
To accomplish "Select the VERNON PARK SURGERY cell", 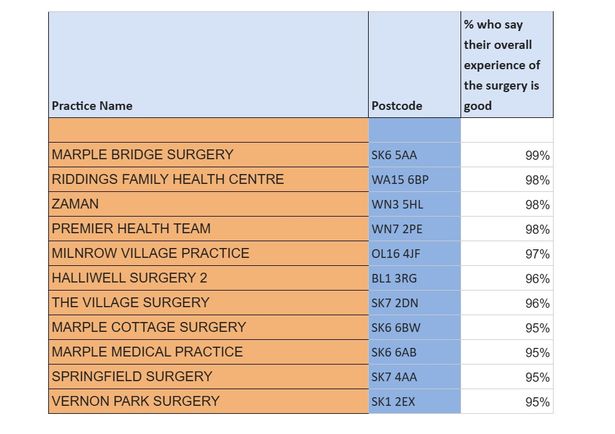I will tap(135, 401).
